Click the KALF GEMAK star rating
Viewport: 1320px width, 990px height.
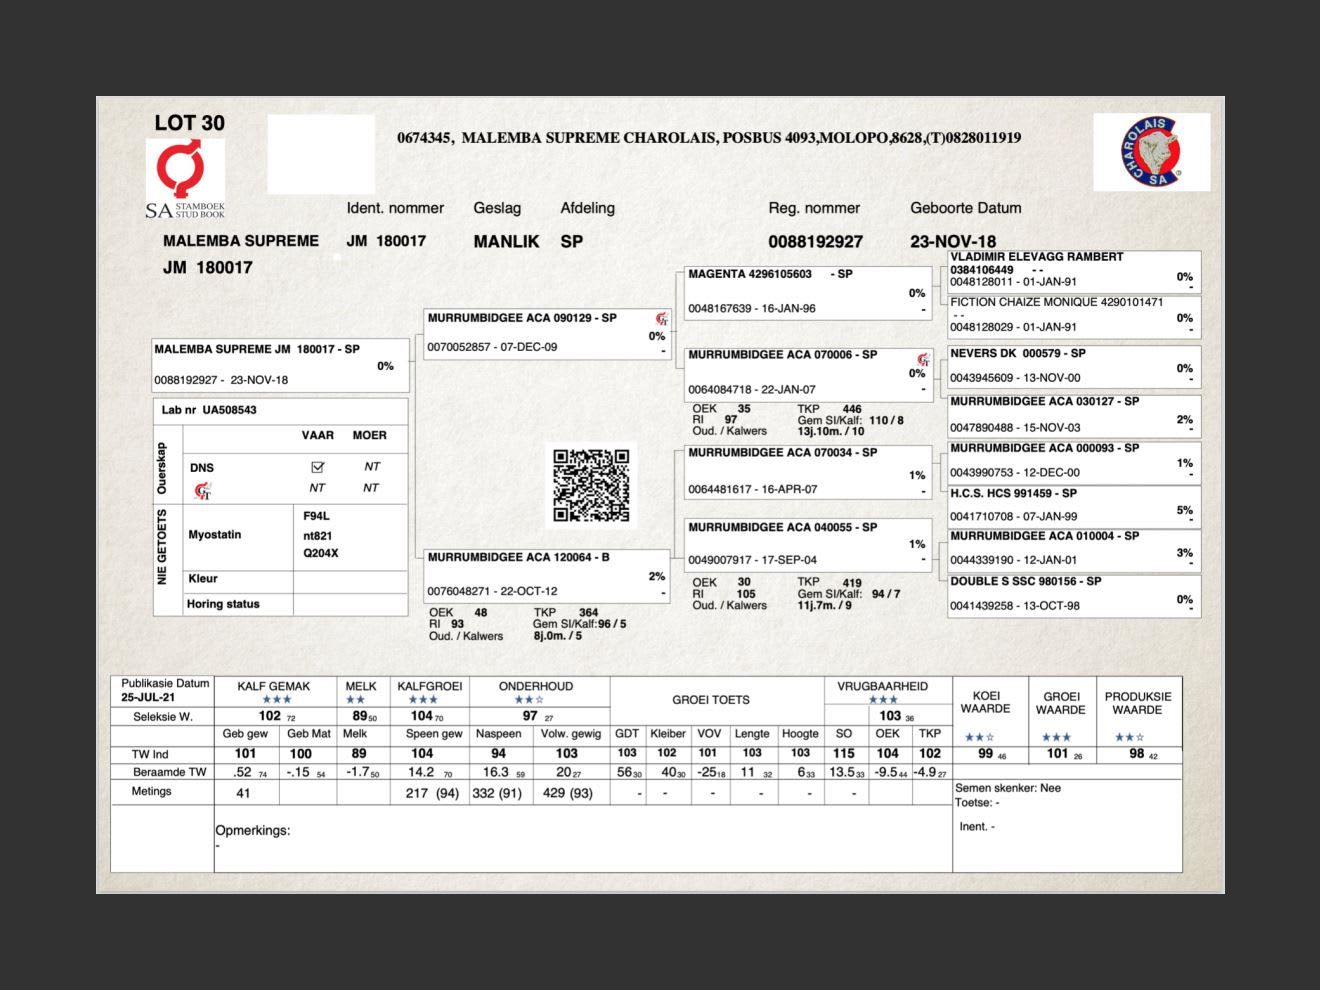tap(277, 700)
